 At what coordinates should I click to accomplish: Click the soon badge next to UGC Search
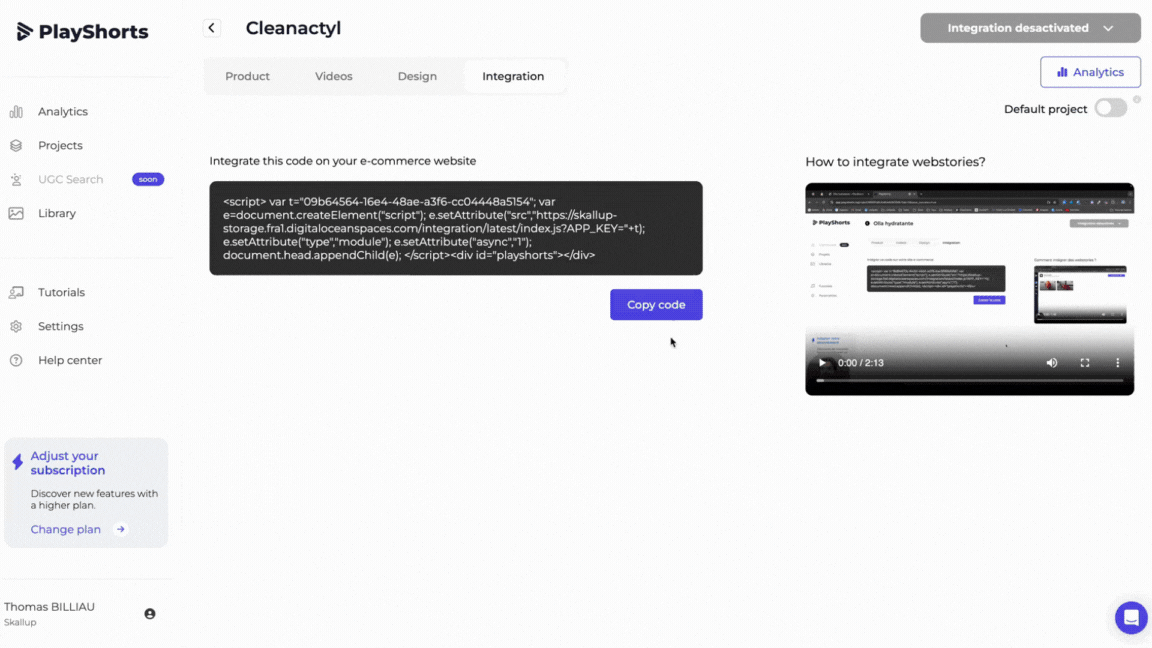[x=148, y=179]
